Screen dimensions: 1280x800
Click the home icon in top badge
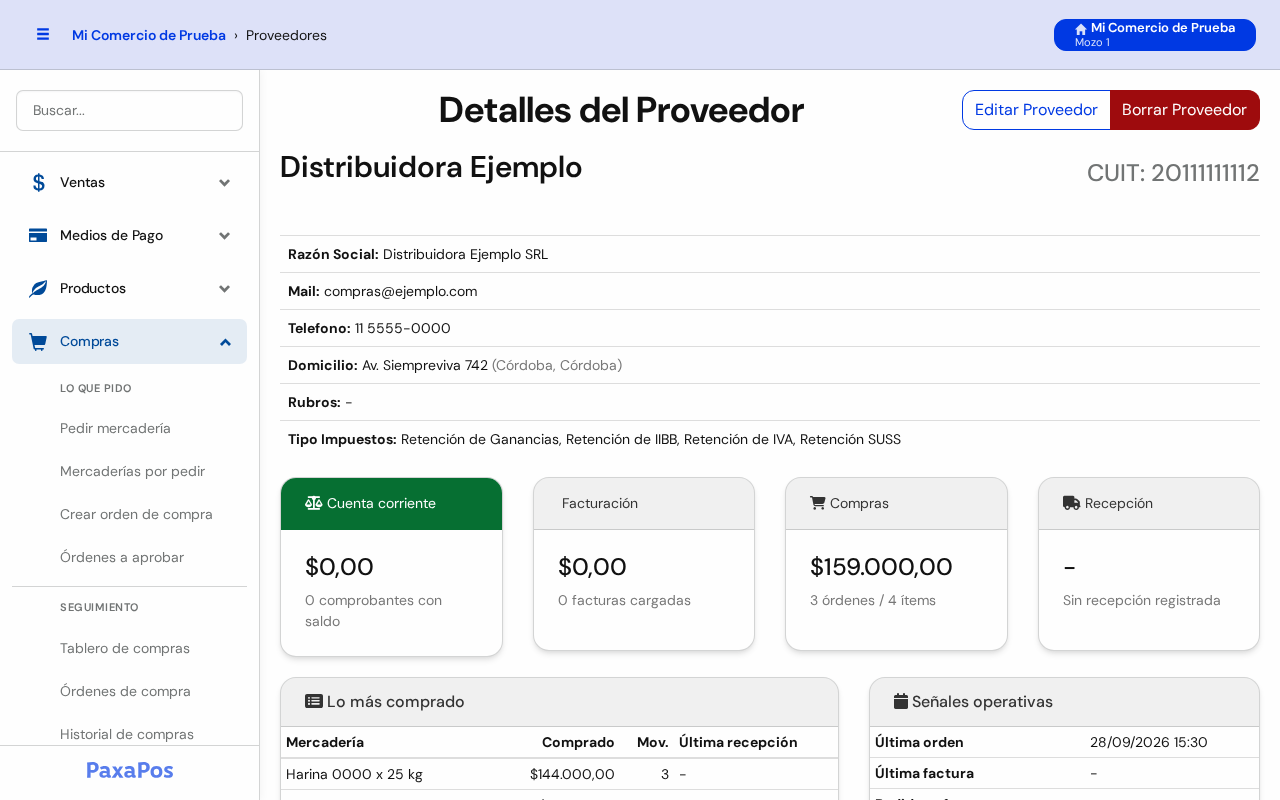coord(1081,29)
